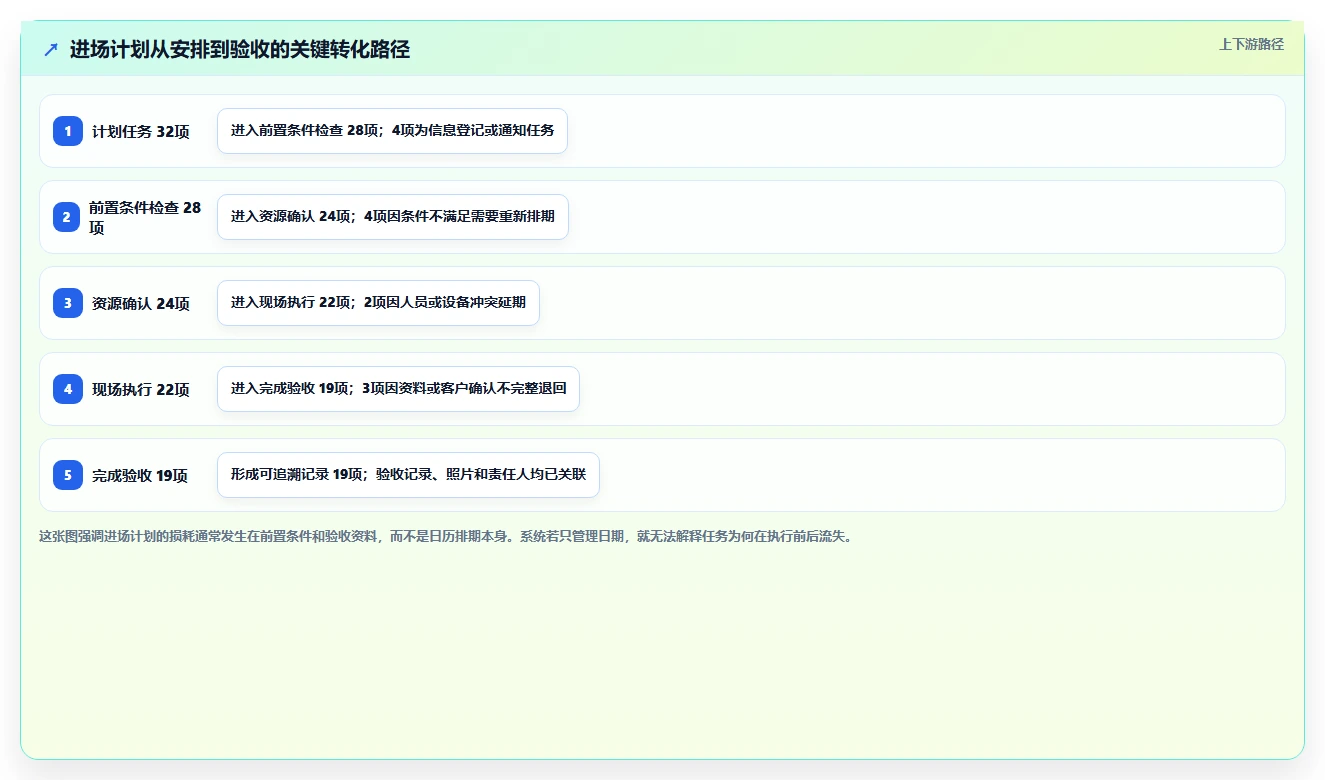The image size is (1325, 780).
Task: Click the 形成可追溯记录 19项 description box
Action: pyautogui.click(x=408, y=475)
